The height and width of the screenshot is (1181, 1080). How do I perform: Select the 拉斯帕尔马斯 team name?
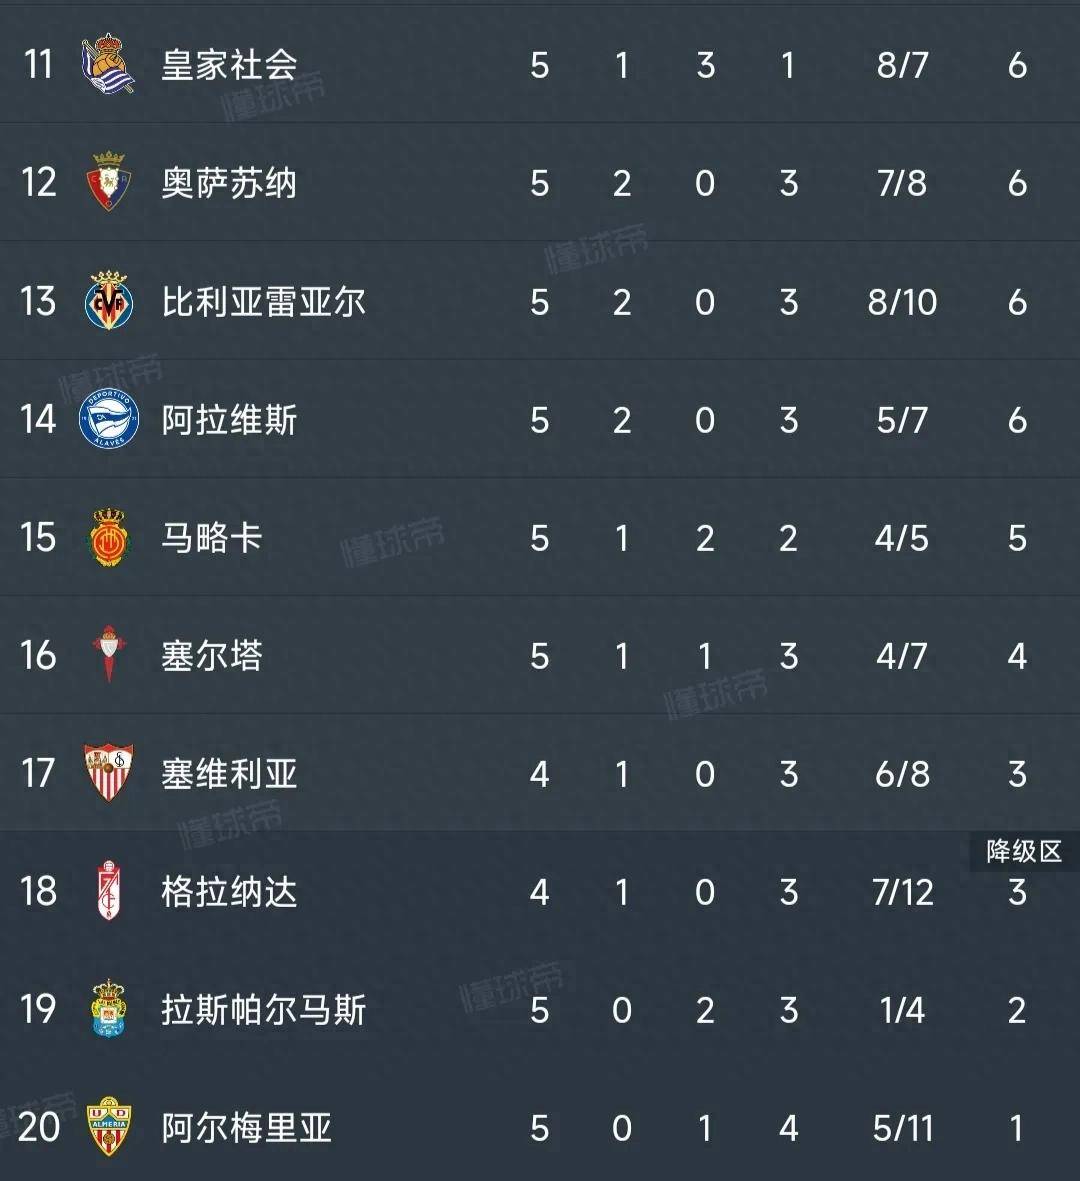click(x=264, y=1009)
